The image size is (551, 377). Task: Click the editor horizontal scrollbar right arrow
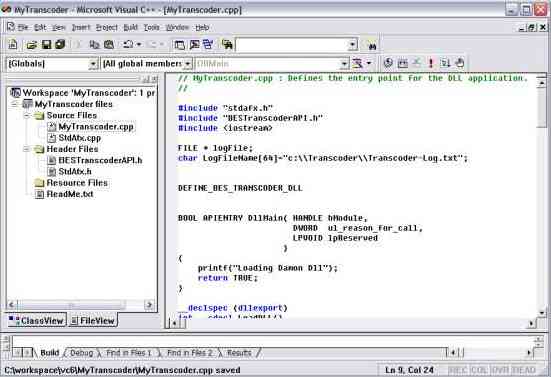[531, 323]
